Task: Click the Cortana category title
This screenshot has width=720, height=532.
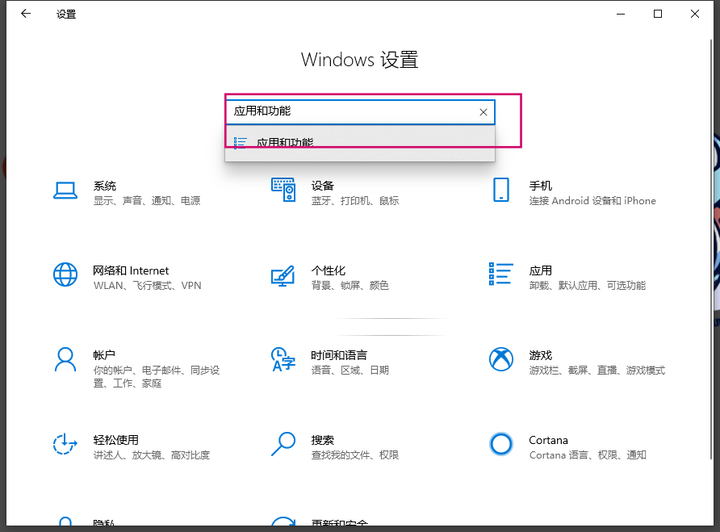Action: click(548, 440)
